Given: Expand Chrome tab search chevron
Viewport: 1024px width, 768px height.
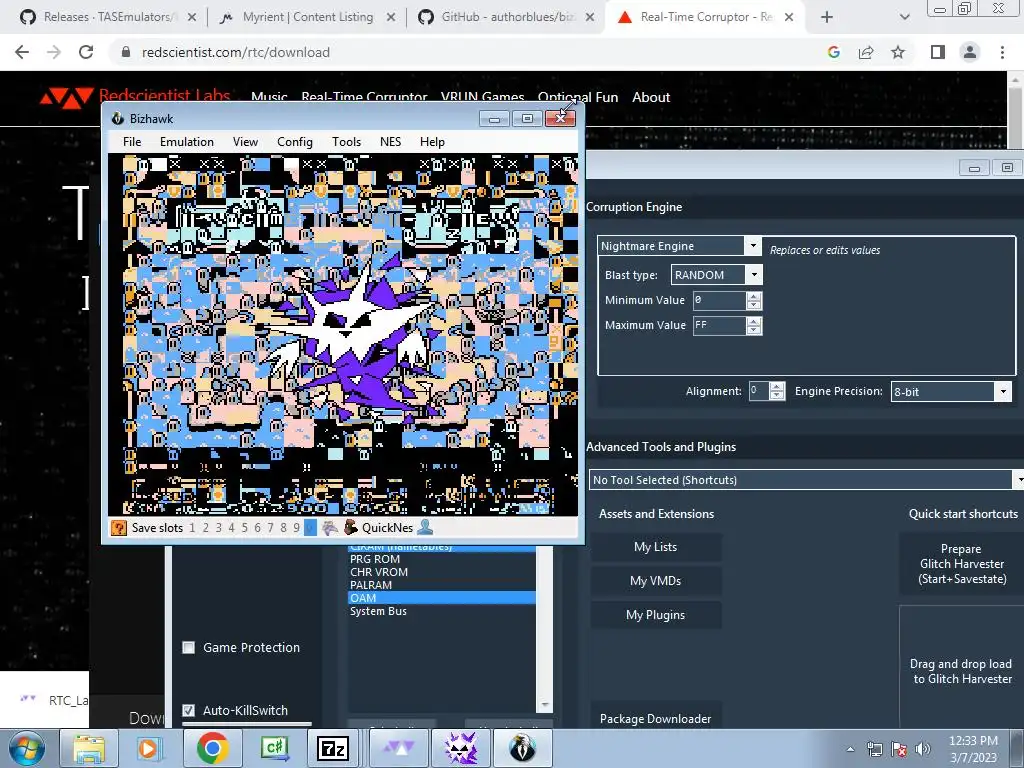Looking at the screenshot, I should point(904,17).
